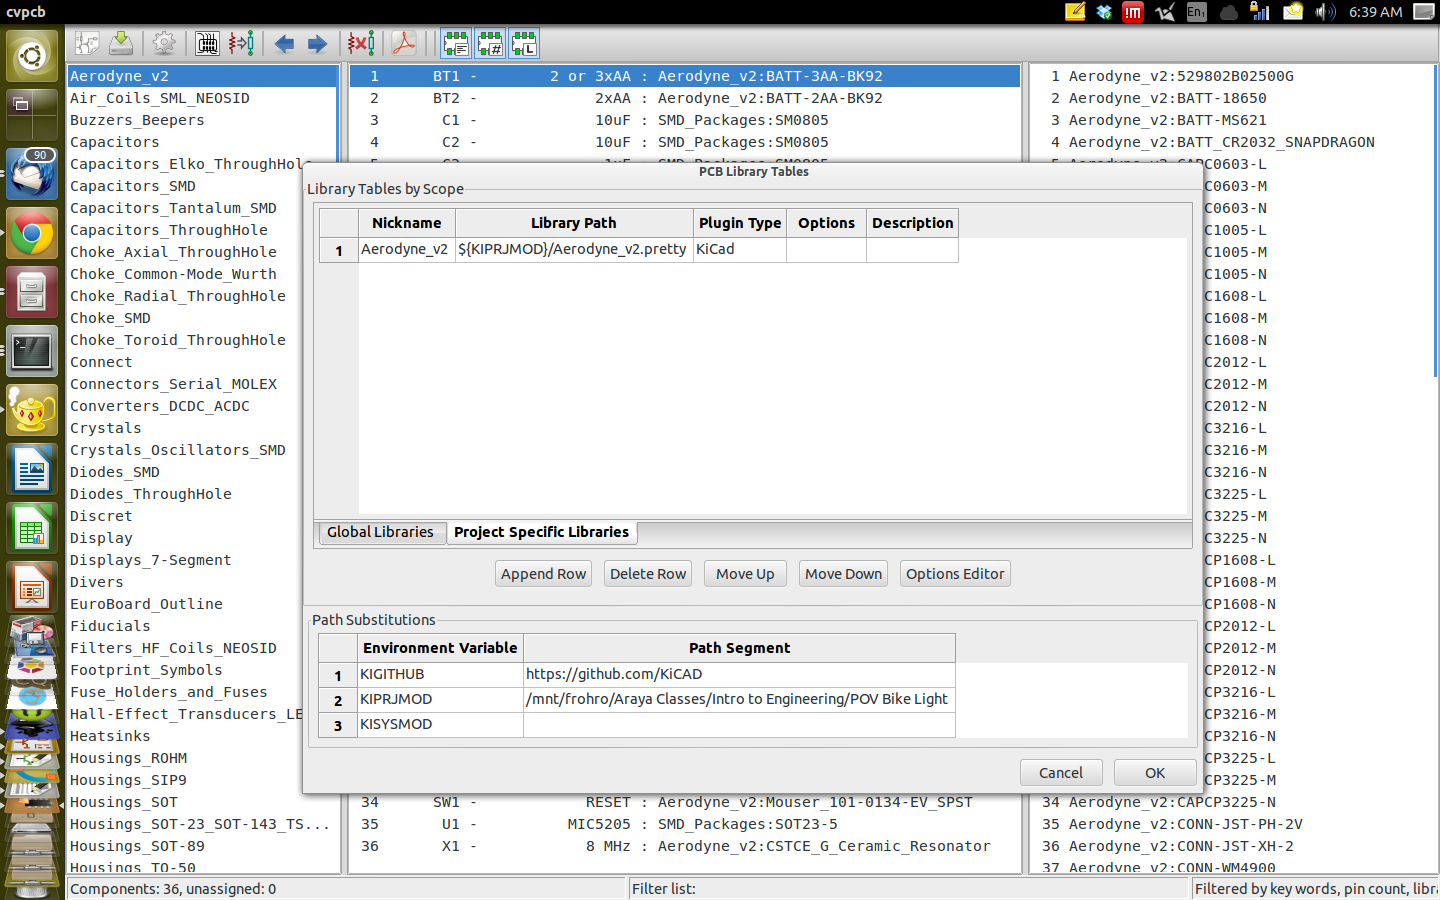The image size is (1440, 900).
Task: Toggle filter footprints by keywords
Action: pyautogui.click(x=456, y=44)
